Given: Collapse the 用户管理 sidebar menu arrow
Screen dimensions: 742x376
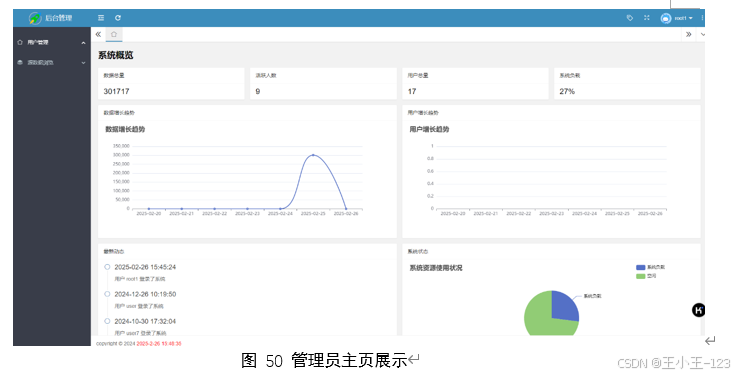Looking at the screenshot, I should pyautogui.click(x=83, y=43).
